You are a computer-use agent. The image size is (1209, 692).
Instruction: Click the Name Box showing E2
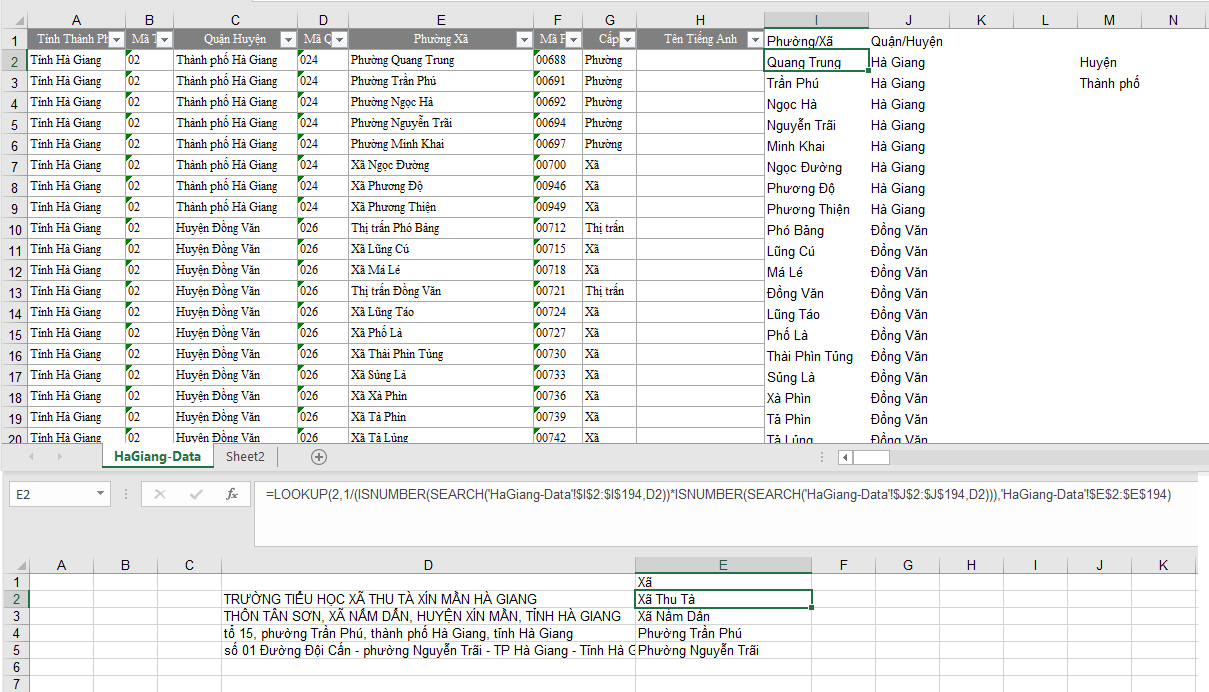50,494
